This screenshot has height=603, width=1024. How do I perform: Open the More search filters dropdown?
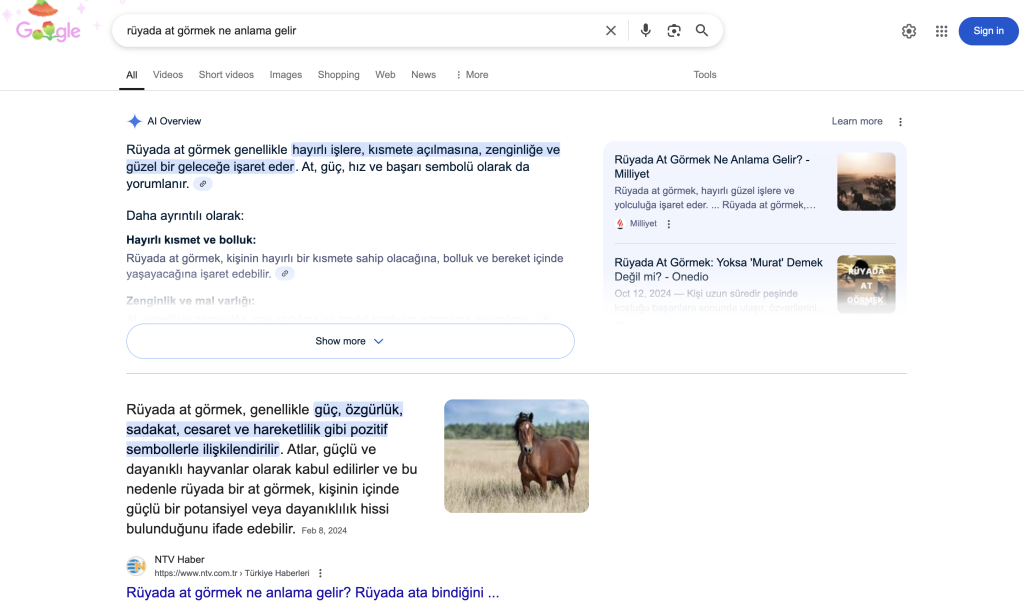pyautogui.click(x=472, y=75)
